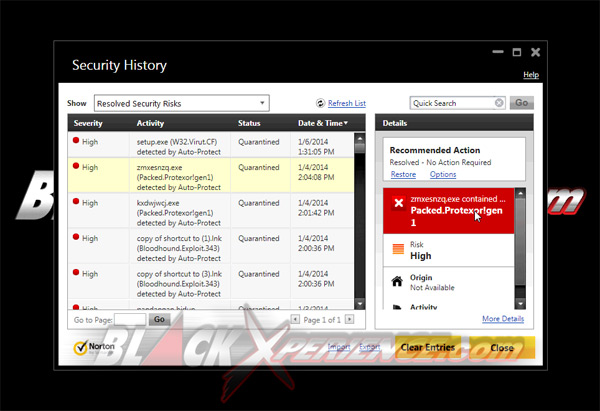600x411 pixels.
Task: Click red severity dot for shortcut (3).lnk row
Action: [x=76, y=272]
